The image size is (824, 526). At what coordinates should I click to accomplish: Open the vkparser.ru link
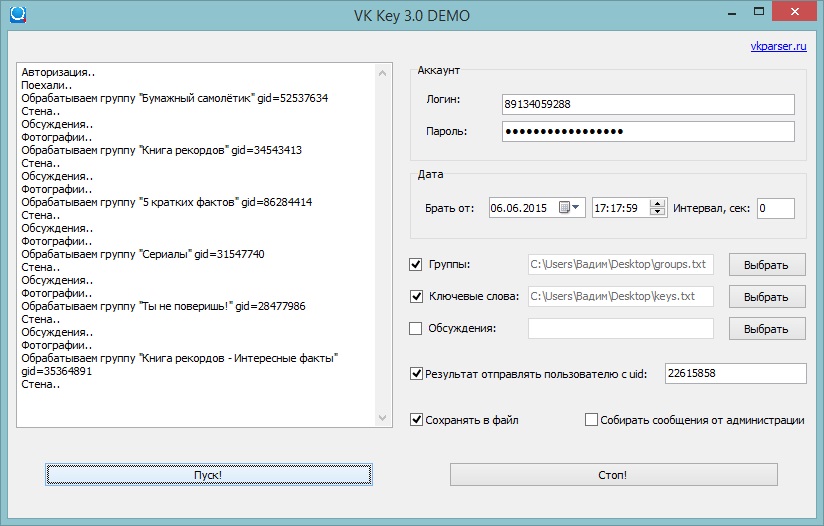pyautogui.click(x=778, y=46)
